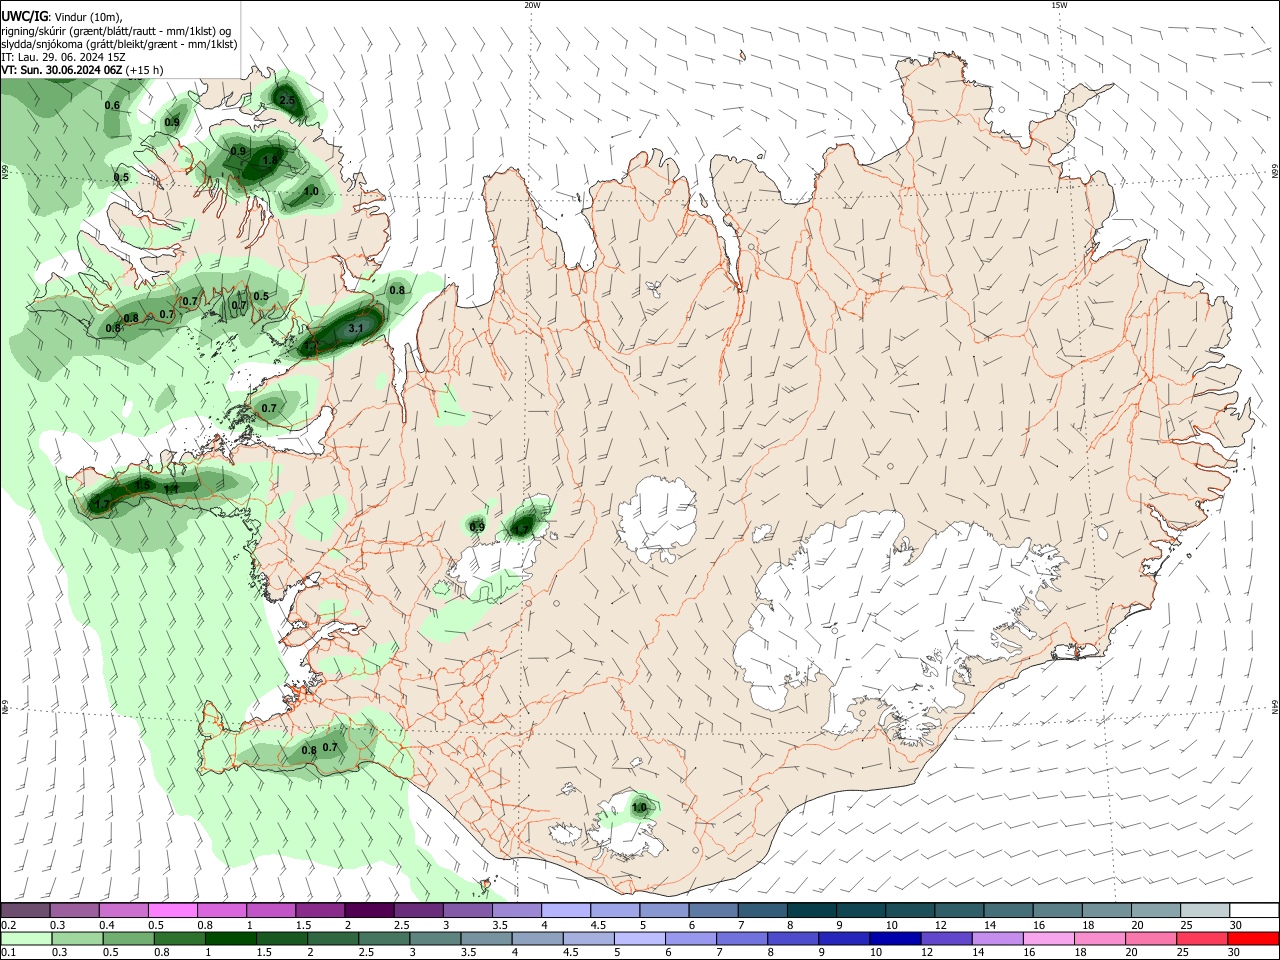Viewport: 1280px width, 960px height.
Task: Click the slydda/snjókoma legend description line
Action: click(119, 44)
